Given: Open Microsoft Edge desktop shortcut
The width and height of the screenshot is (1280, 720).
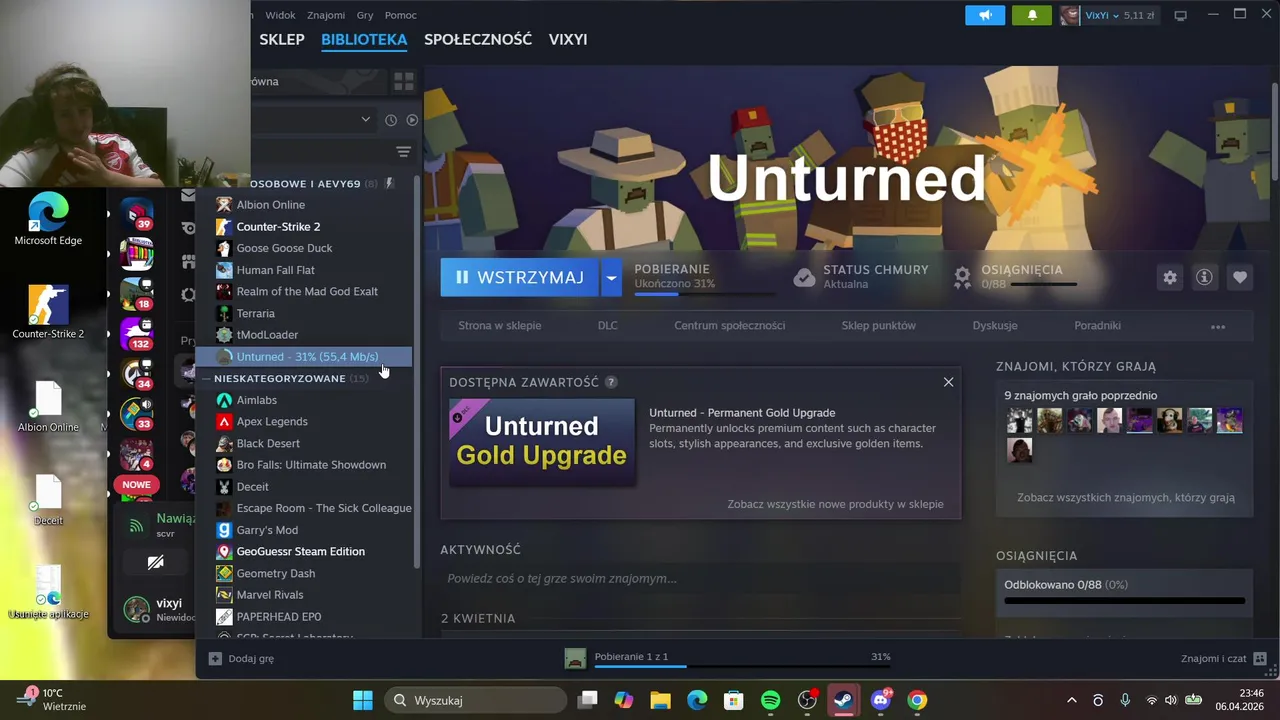Looking at the screenshot, I should [48, 221].
